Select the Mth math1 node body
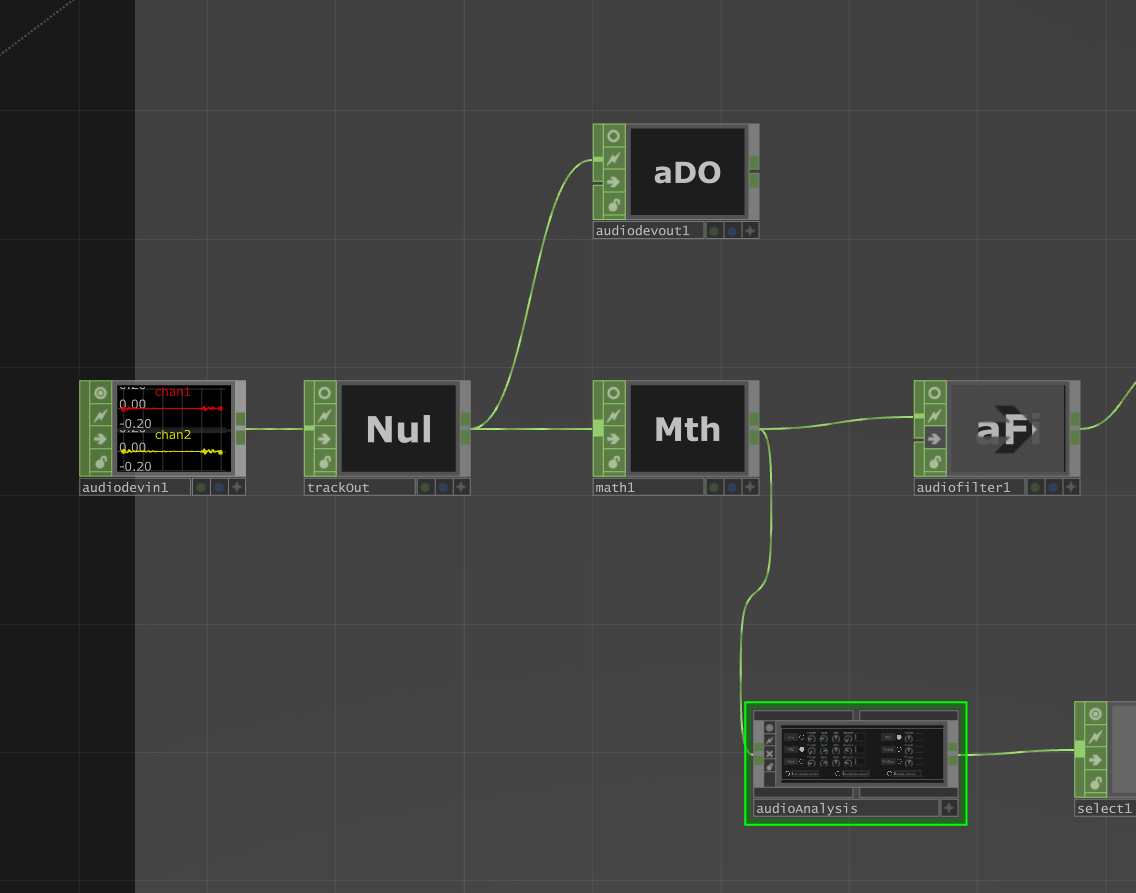This screenshot has height=893, width=1136. (688, 429)
